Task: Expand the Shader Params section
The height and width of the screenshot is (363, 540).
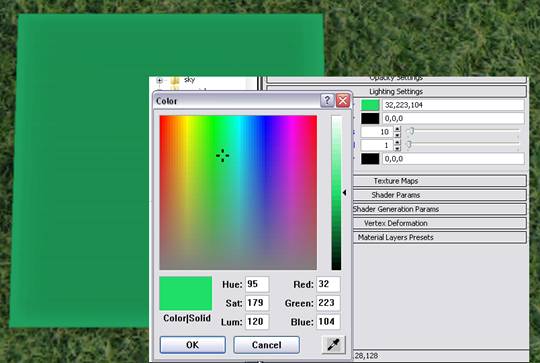Action: (439, 195)
